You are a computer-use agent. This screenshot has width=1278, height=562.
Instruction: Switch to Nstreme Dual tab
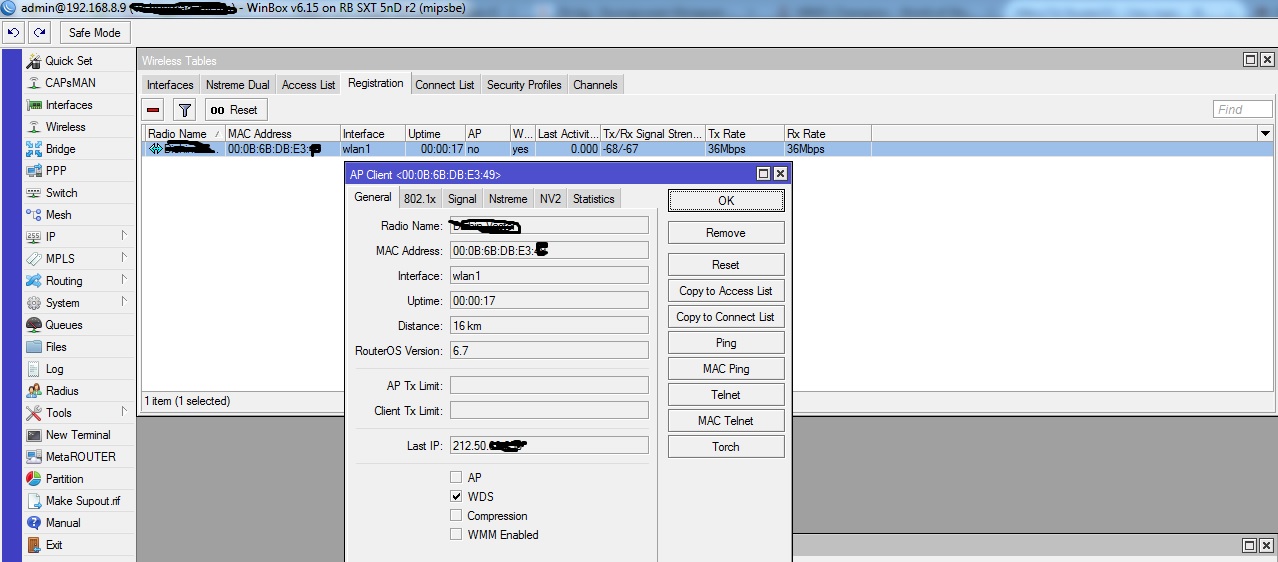[x=238, y=85]
